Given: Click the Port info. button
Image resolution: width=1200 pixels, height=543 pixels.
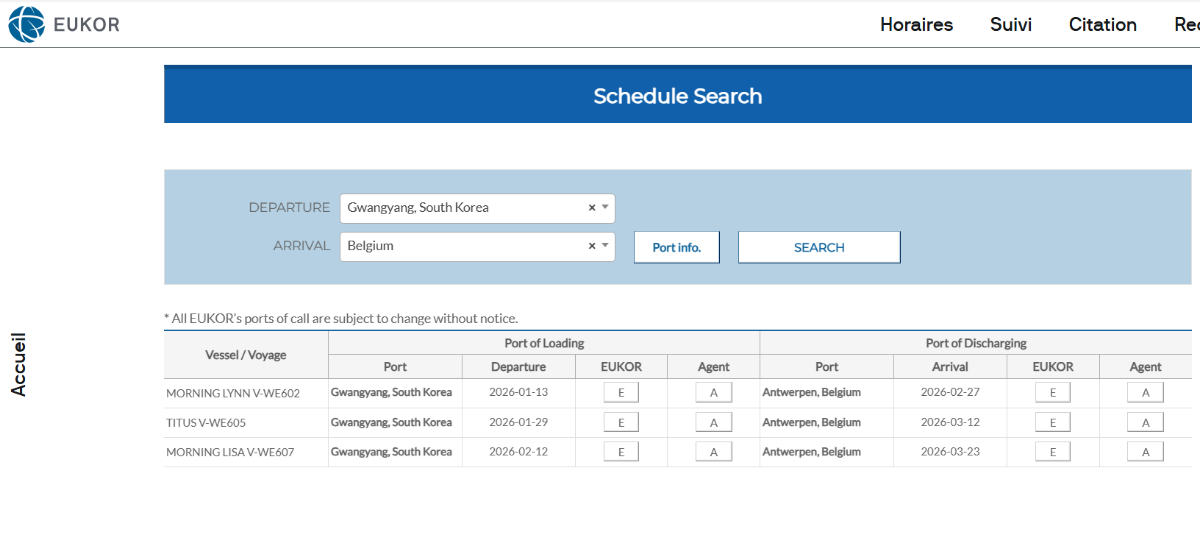Looking at the screenshot, I should tap(677, 247).
